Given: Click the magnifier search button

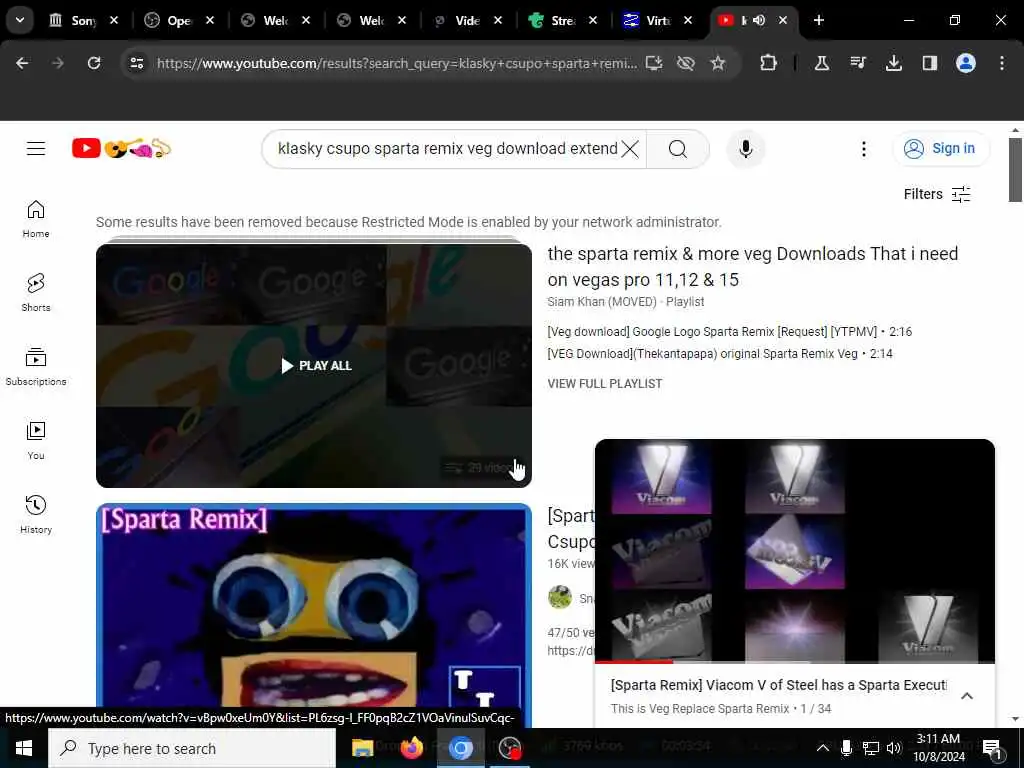Looking at the screenshot, I should (678, 149).
